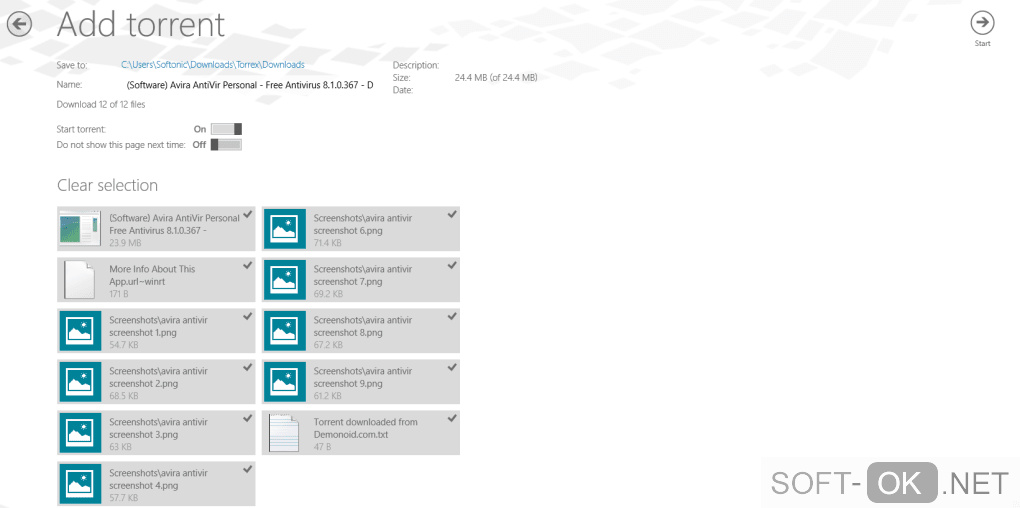
Task: Click the '68.5 KB' file size
Action: click(x=124, y=395)
